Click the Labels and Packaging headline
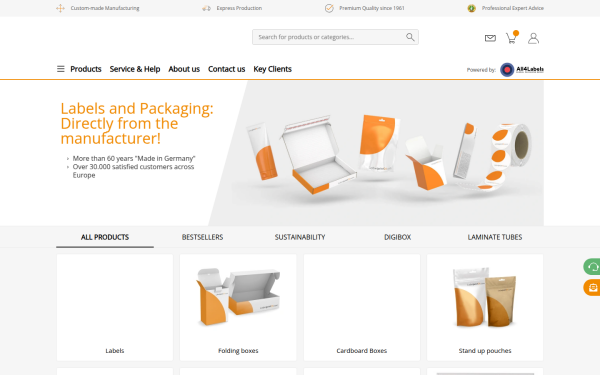Viewport: 600px width, 375px height. [x=137, y=124]
